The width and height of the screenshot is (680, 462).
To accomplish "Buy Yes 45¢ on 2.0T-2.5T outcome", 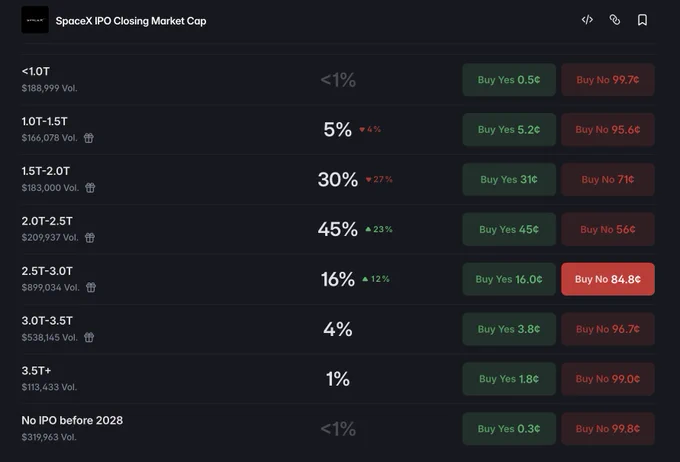I will point(509,229).
